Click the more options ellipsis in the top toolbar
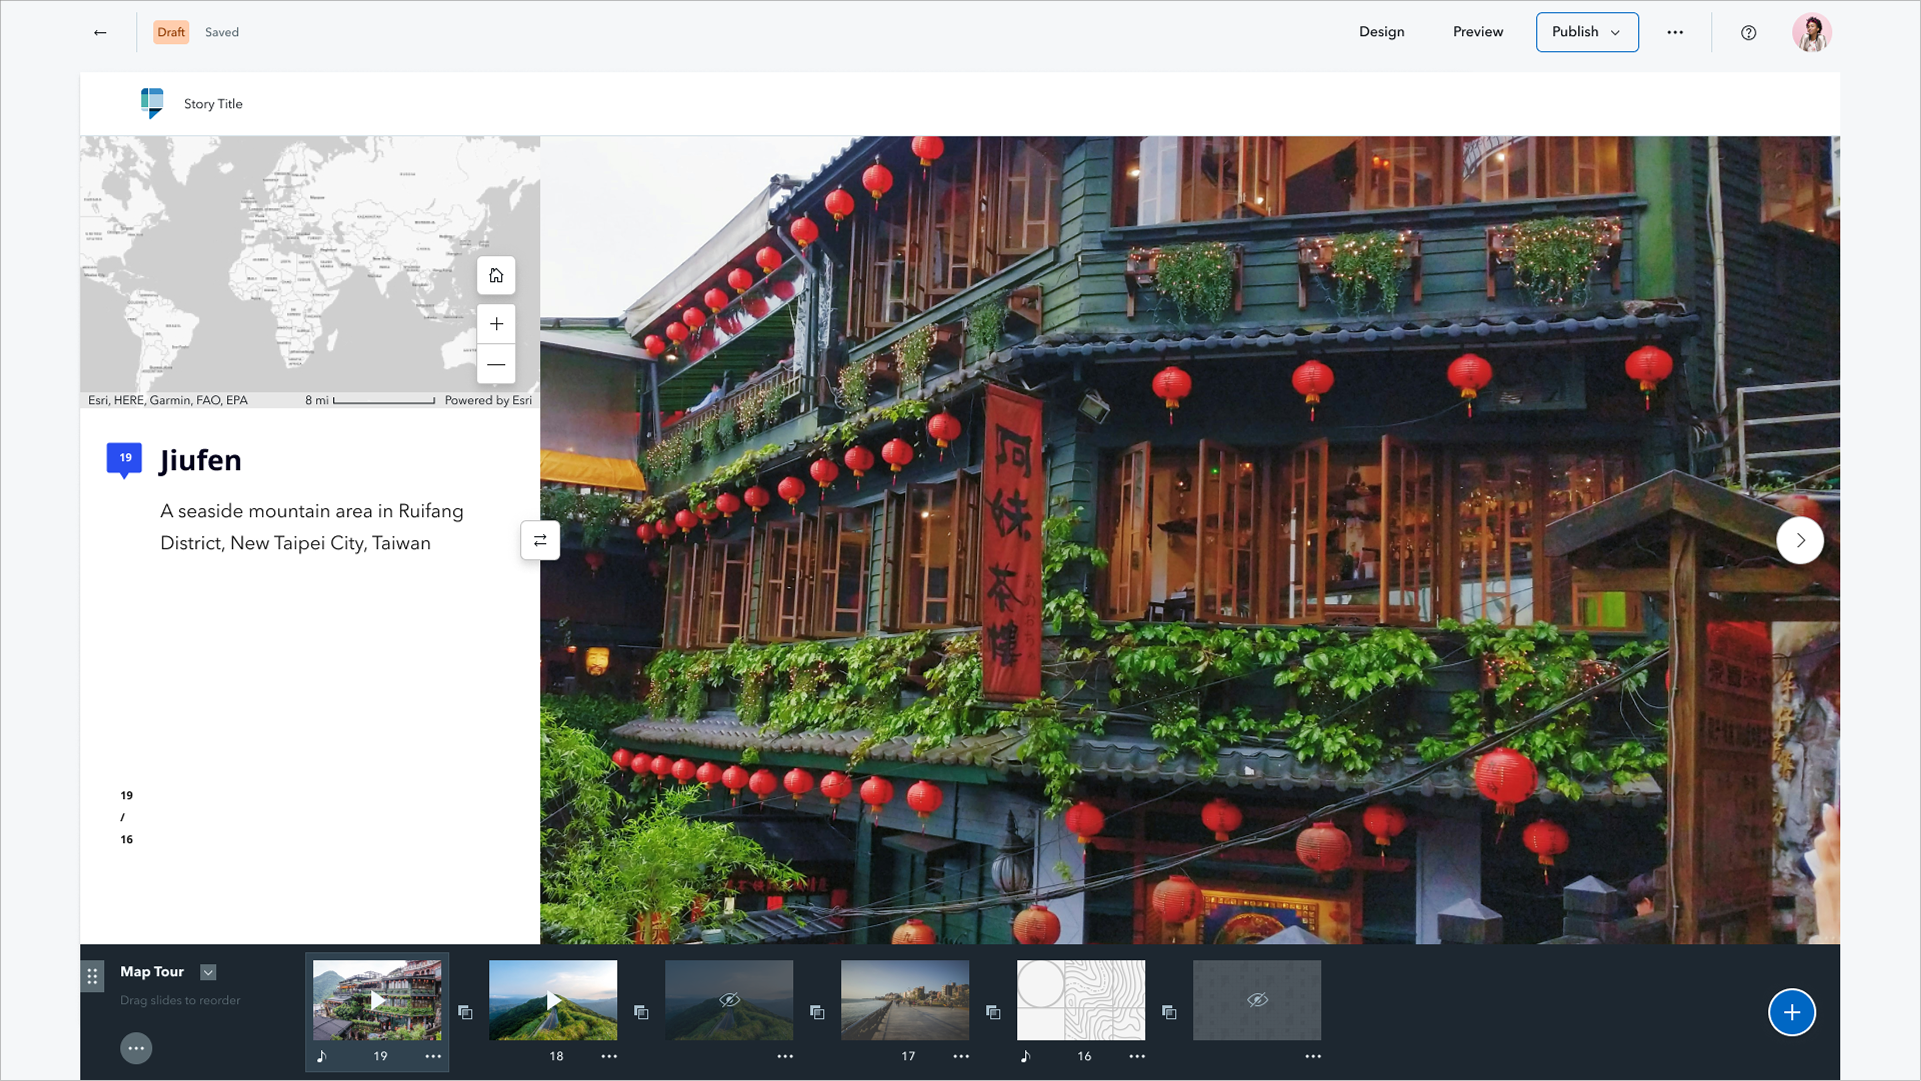This screenshot has height=1081, width=1921. coord(1676,32)
